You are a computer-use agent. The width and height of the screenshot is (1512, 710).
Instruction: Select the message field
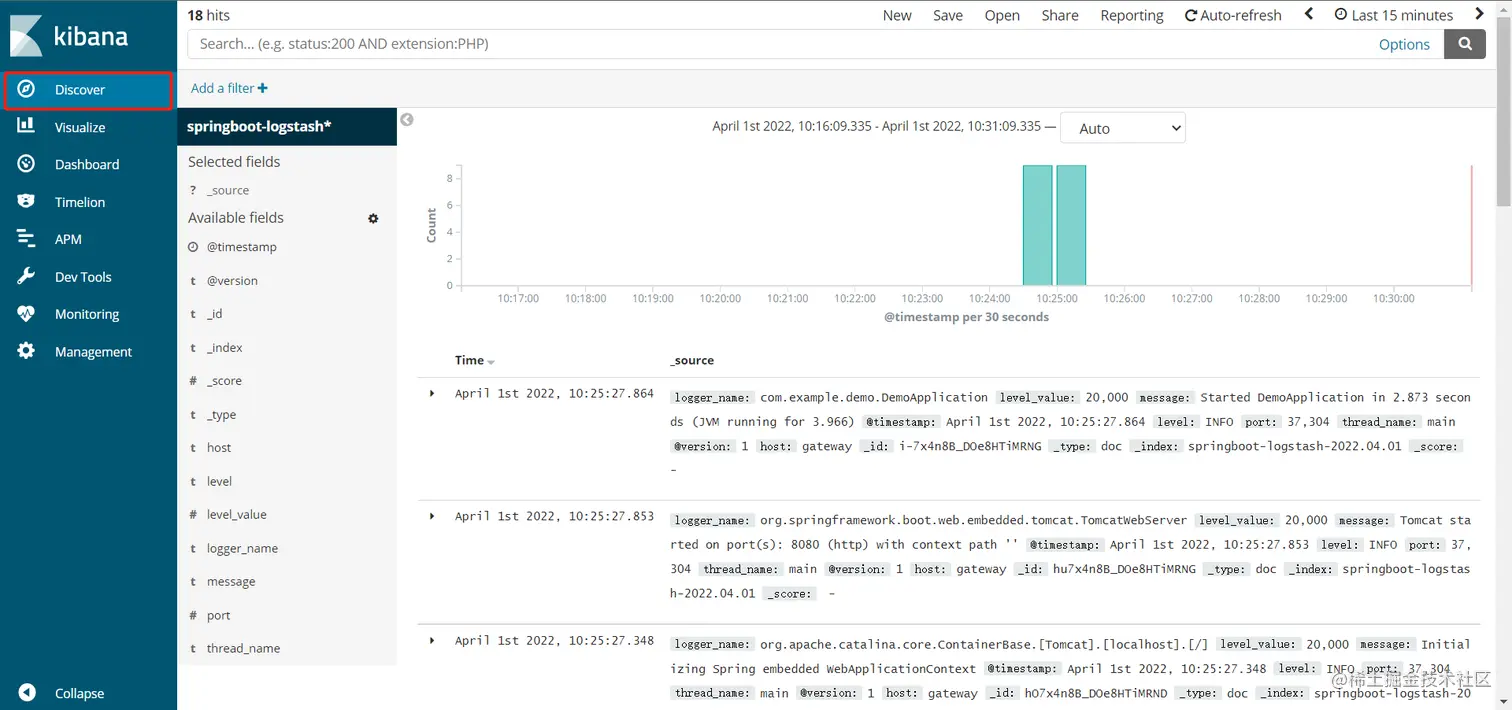[x=231, y=582]
